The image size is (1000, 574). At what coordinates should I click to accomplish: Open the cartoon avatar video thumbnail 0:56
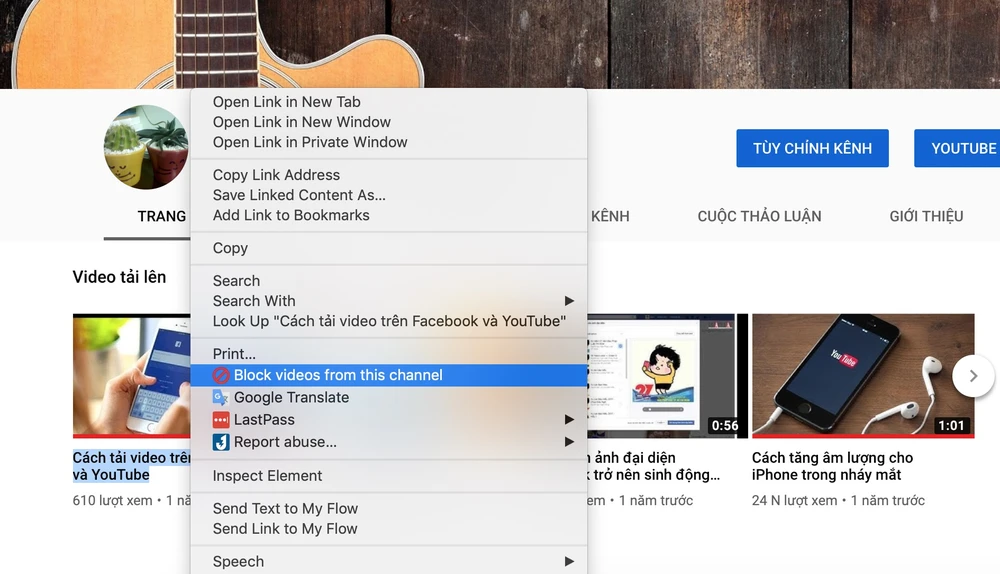tap(666, 376)
